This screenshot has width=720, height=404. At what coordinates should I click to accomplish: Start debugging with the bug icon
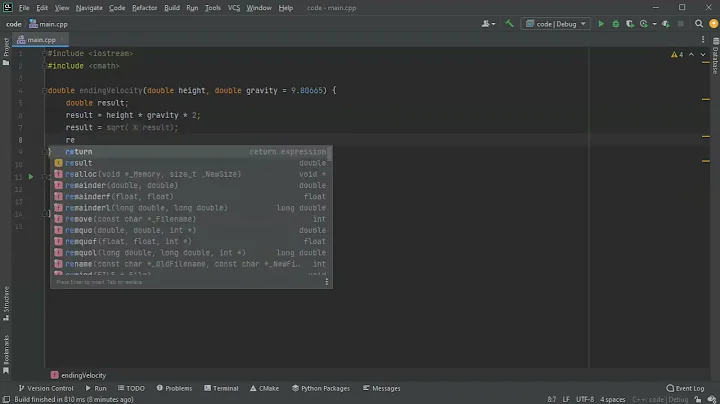coord(616,24)
